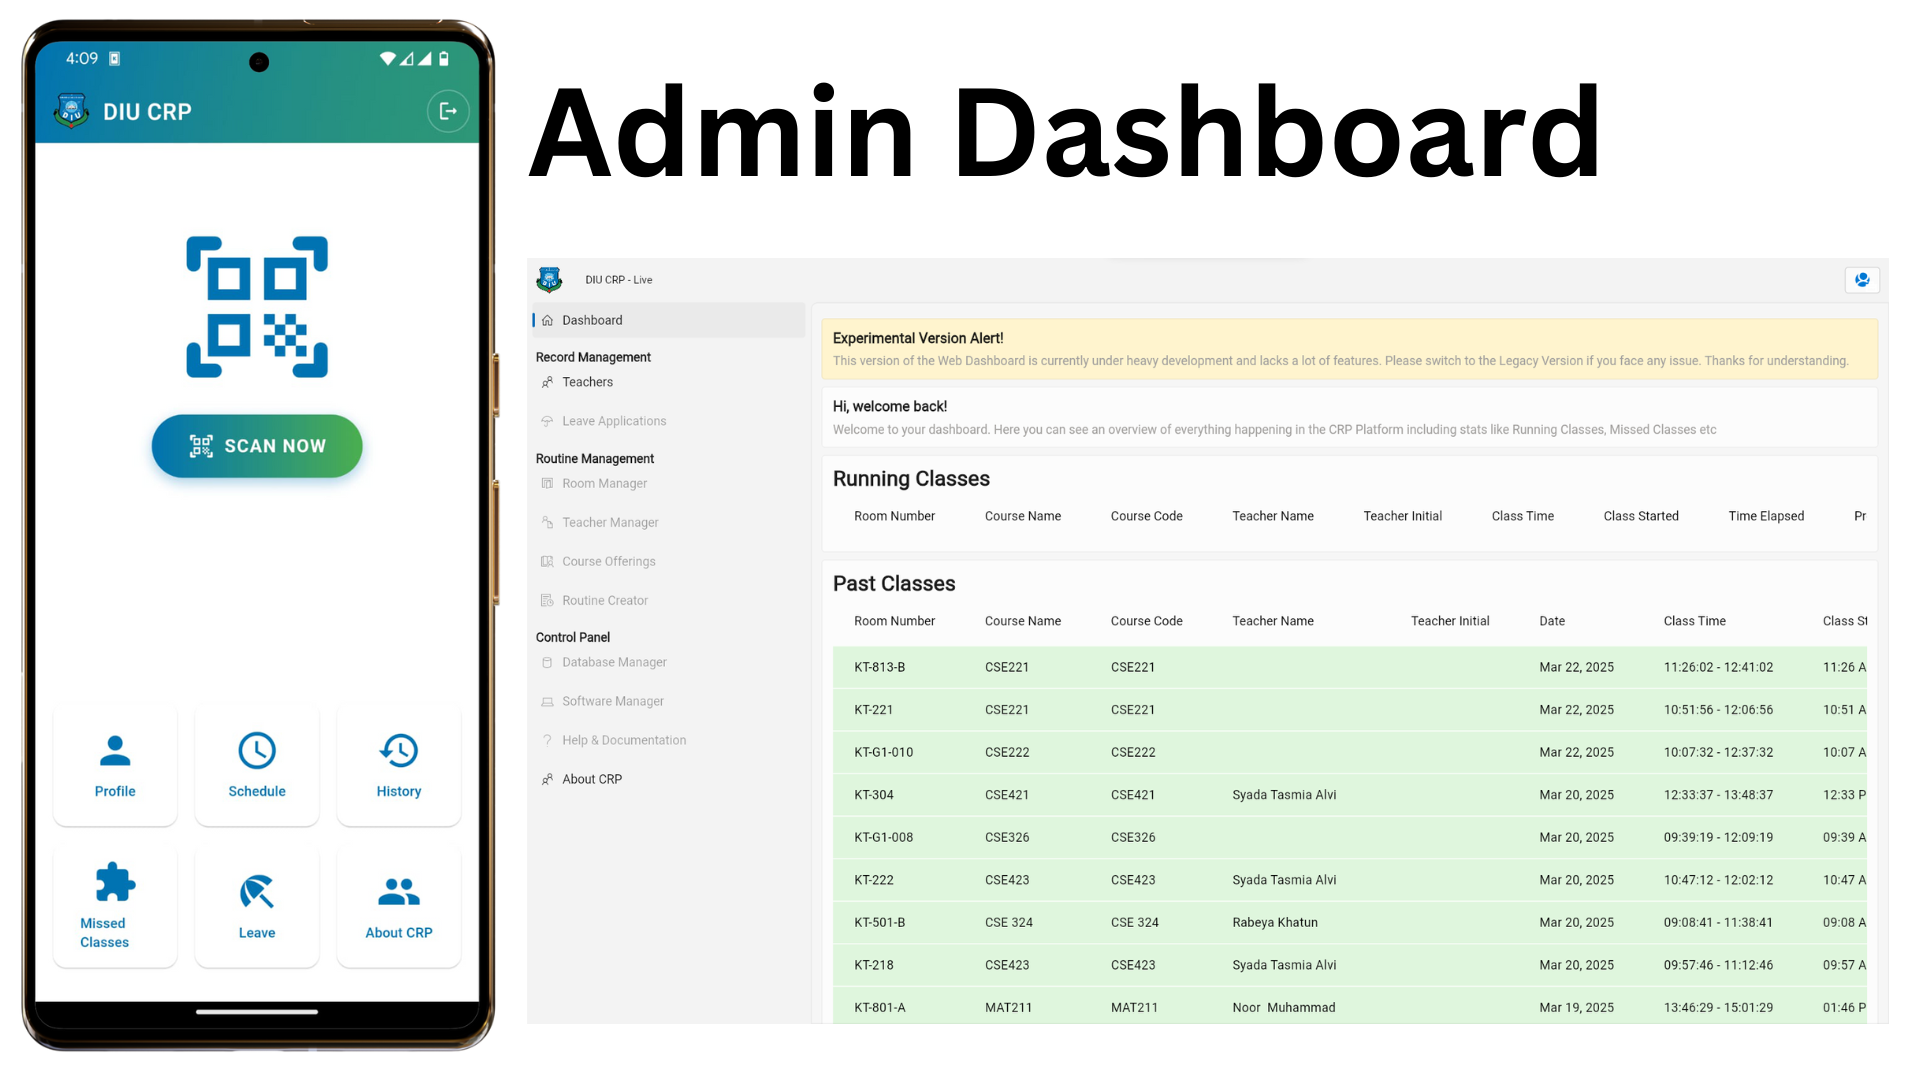1920x1080 pixels.
Task: Open the Teachers sidebar item
Action: [x=587, y=382]
